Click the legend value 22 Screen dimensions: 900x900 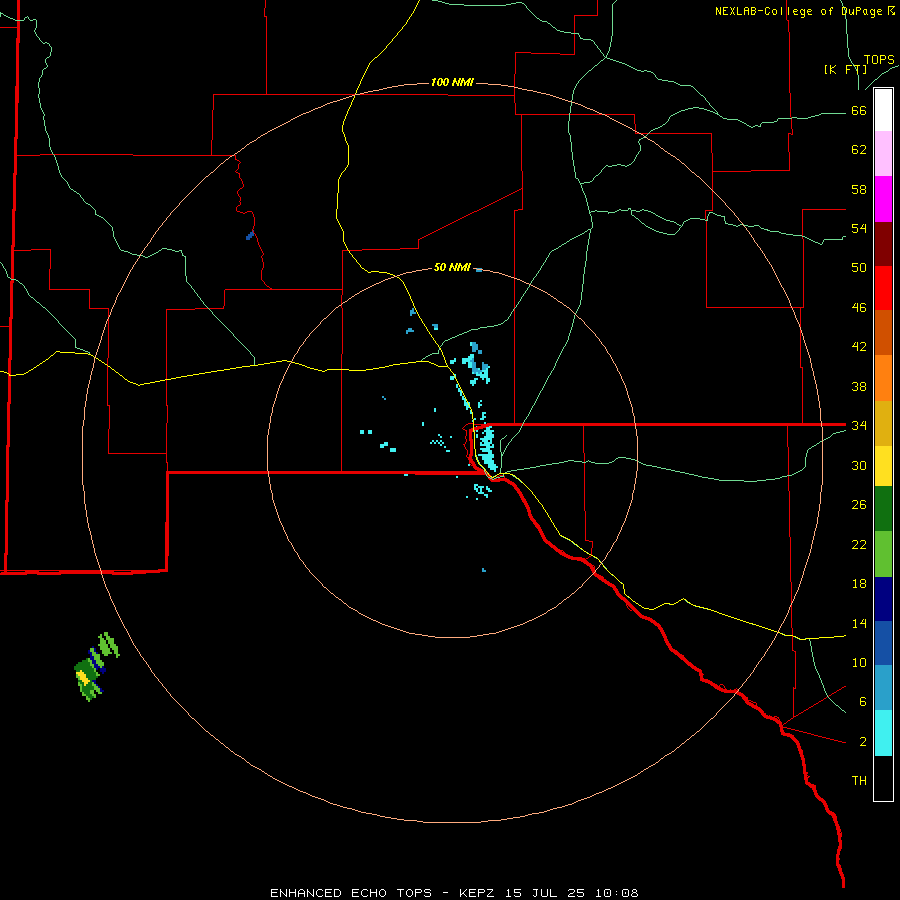[x=859, y=544]
